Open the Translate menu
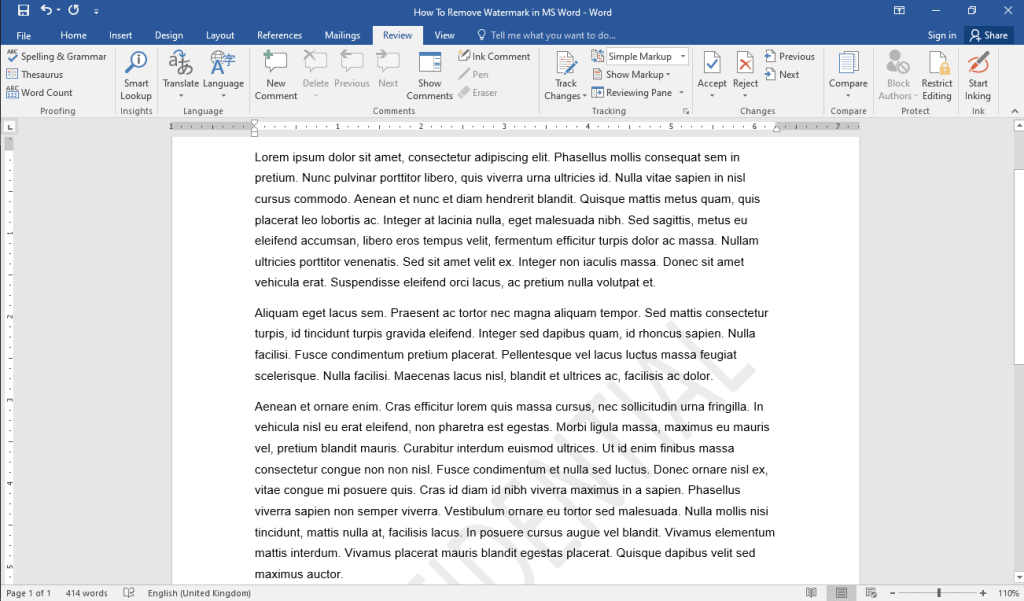This screenshot has width=1024, height=601. pyautogui.click(x=180, y=76)
